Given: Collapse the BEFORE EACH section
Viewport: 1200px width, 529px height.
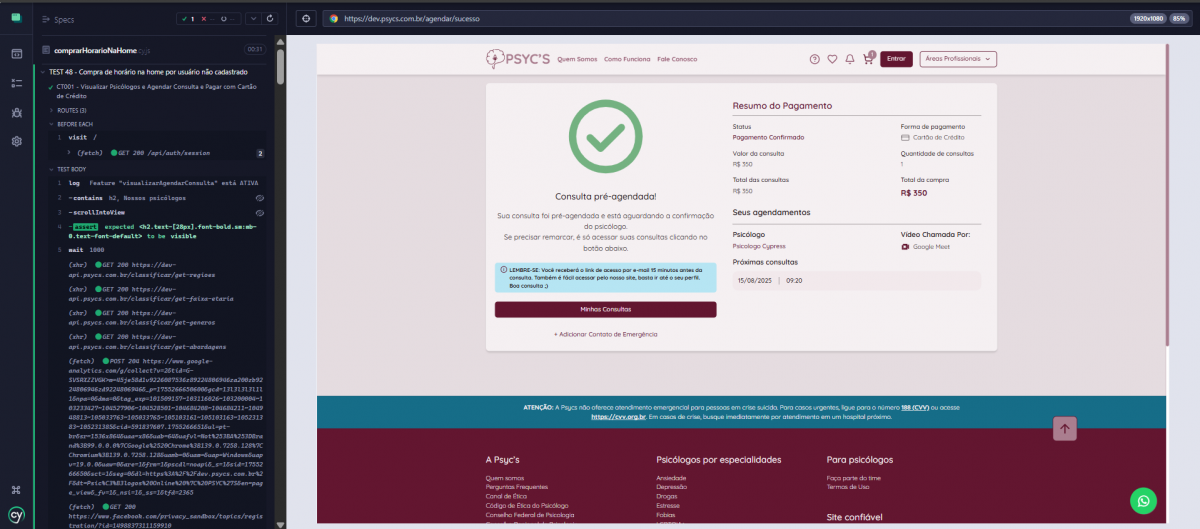Looking at the screenshot, I should click(74, 124).
